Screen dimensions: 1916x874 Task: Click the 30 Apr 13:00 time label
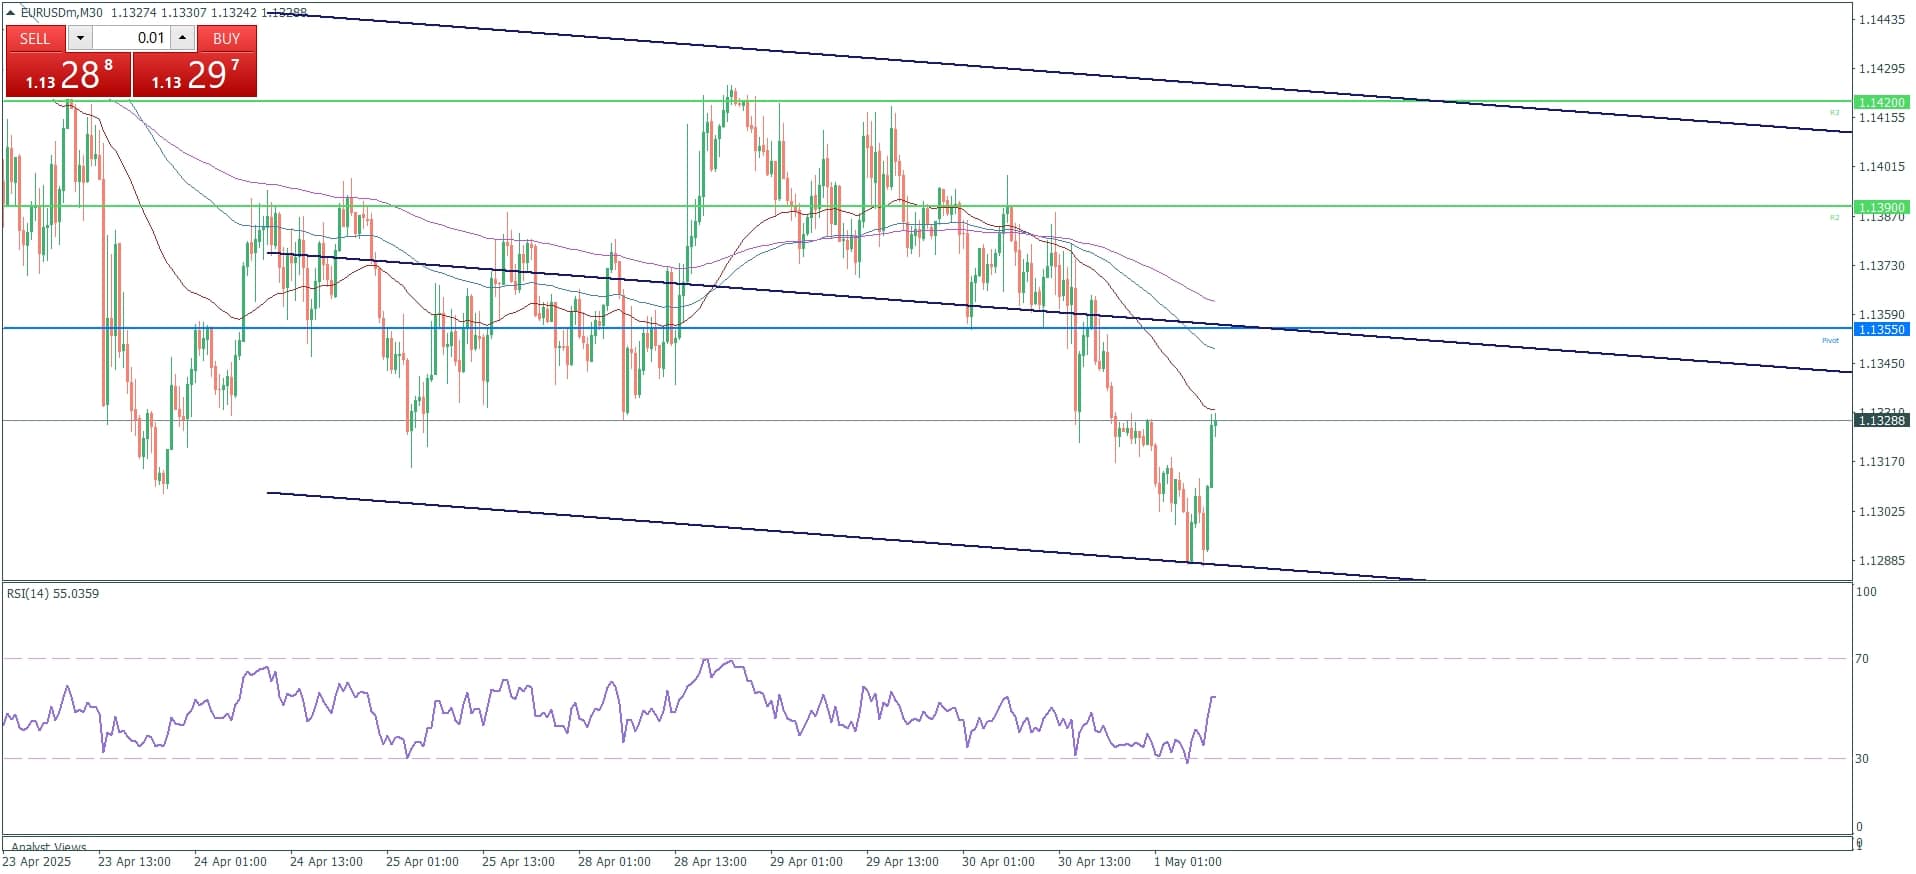1094,861
